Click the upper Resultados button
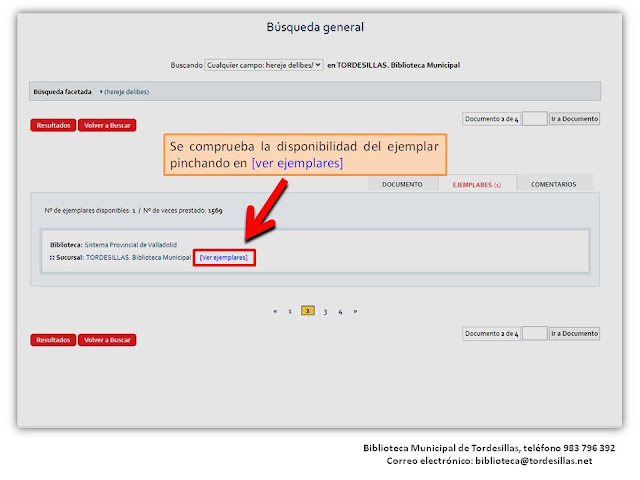The image size is (640, 480). [x=53, y=125]
